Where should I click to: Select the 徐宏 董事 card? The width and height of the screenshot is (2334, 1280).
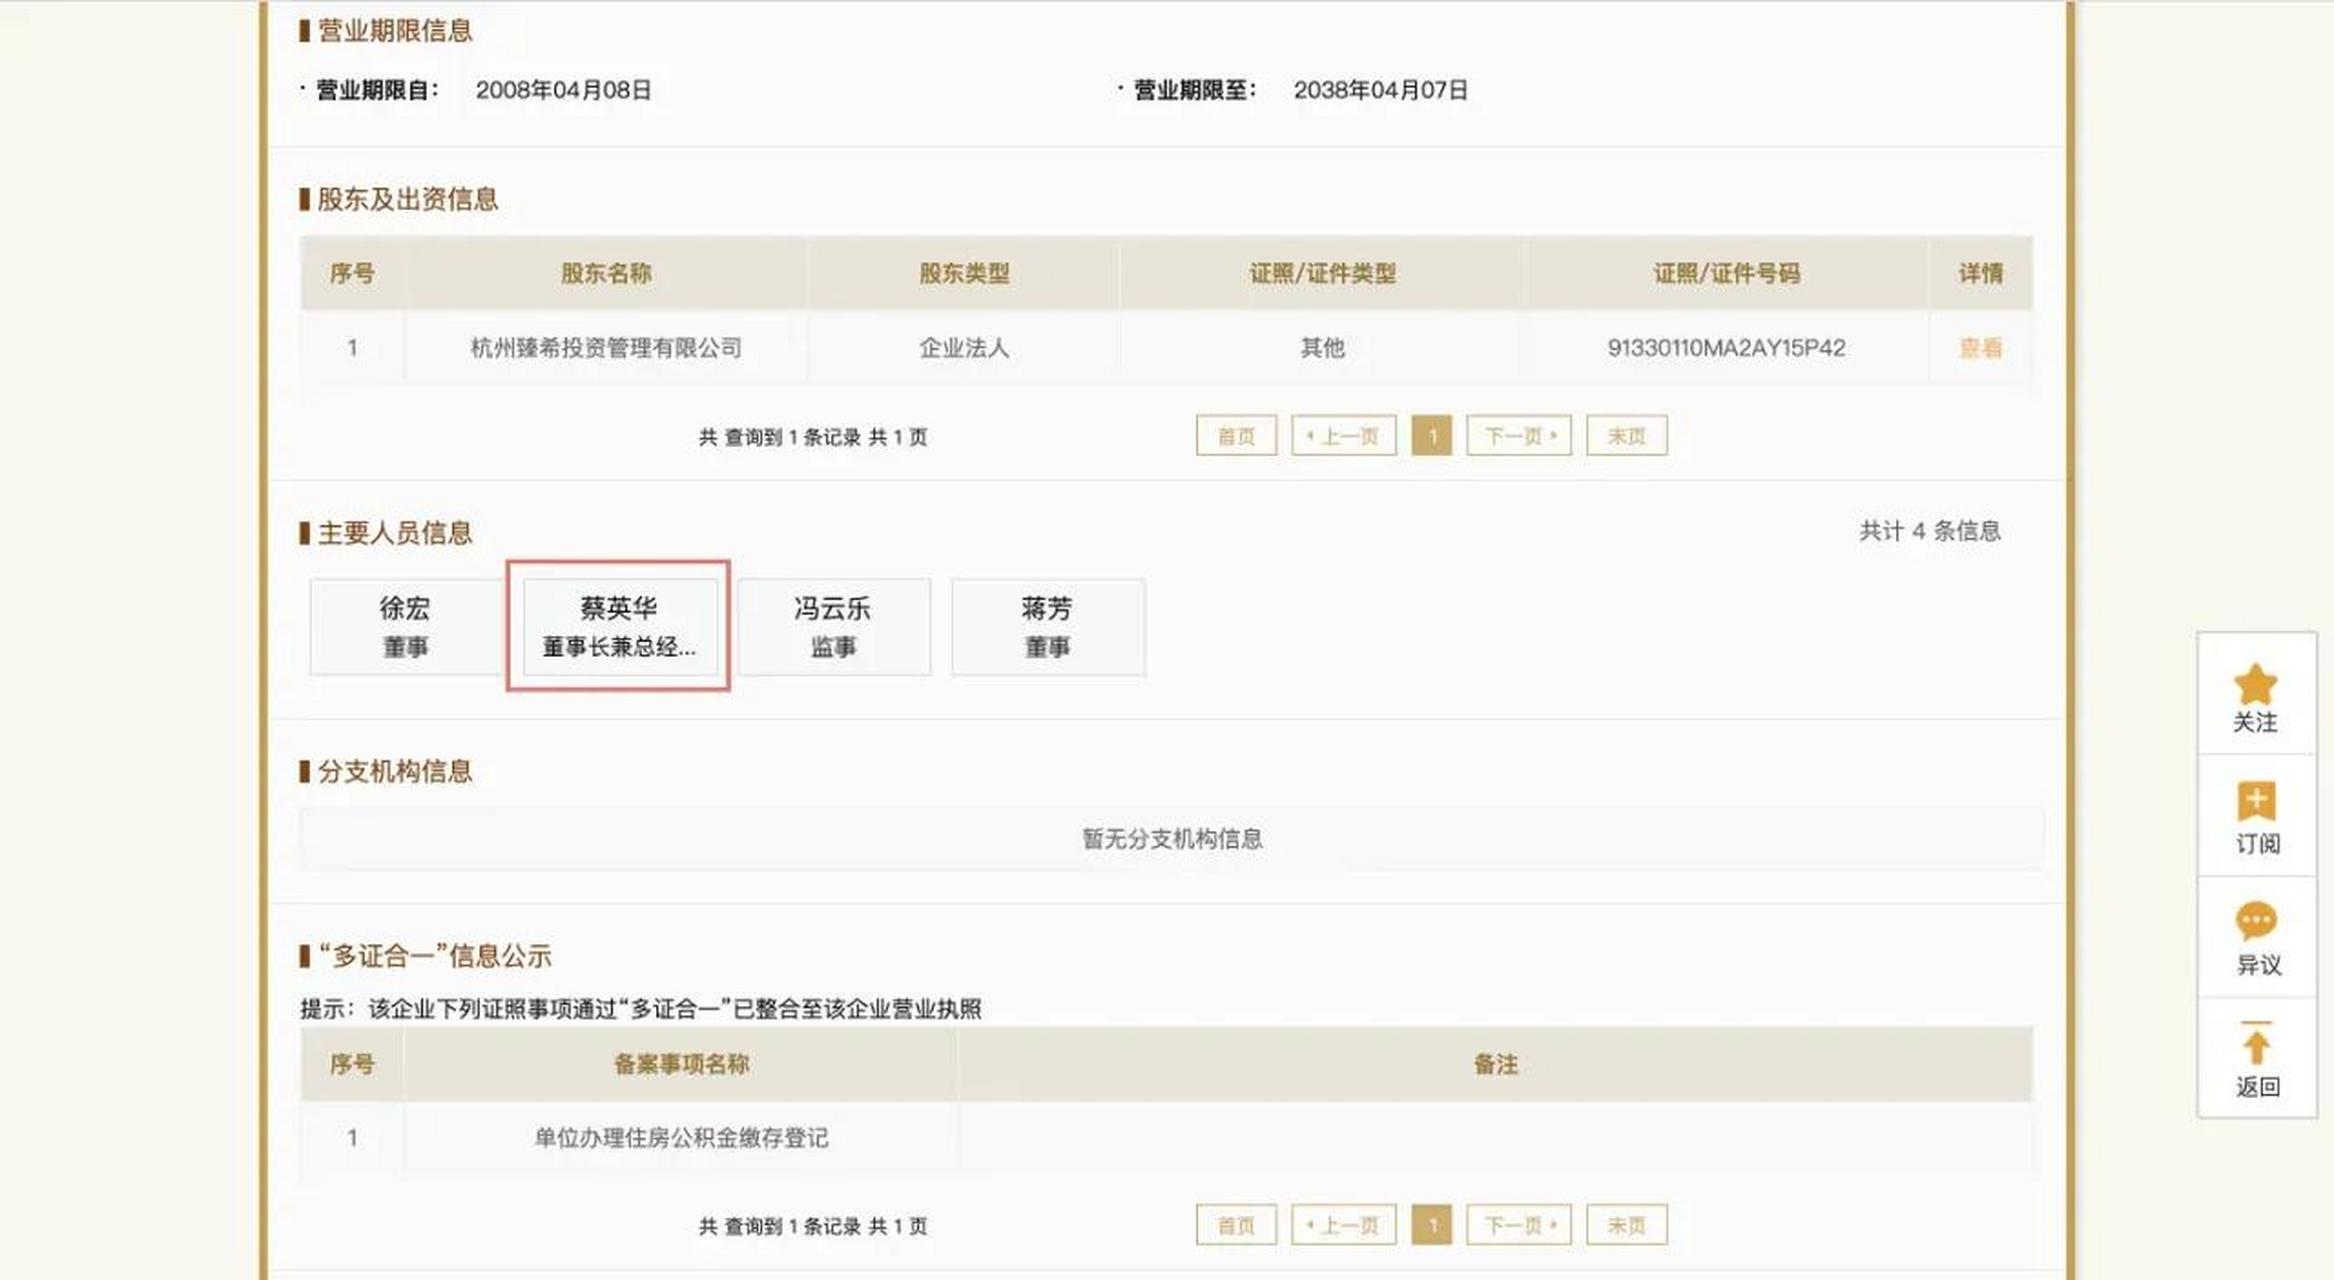pyautogui.click(x=404, y=626)
